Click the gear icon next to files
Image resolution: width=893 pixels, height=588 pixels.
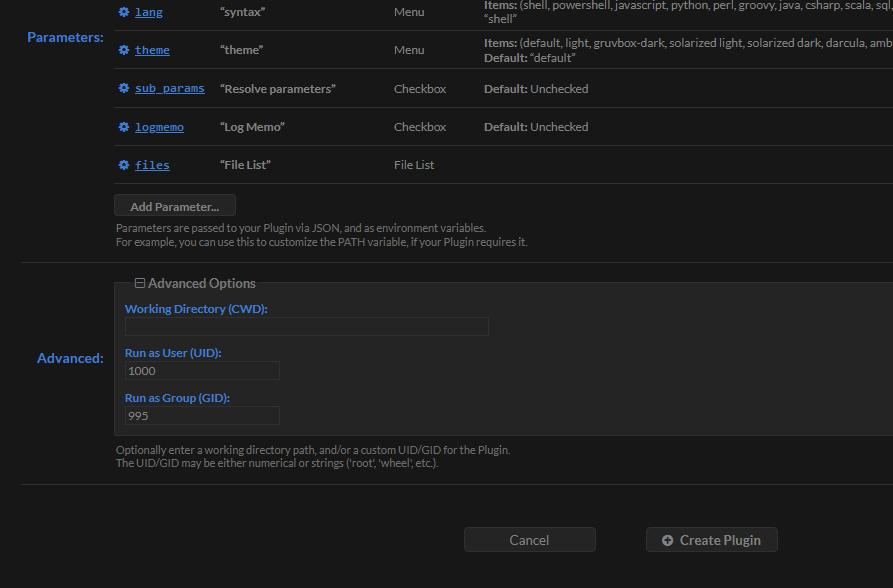point(124,165)
